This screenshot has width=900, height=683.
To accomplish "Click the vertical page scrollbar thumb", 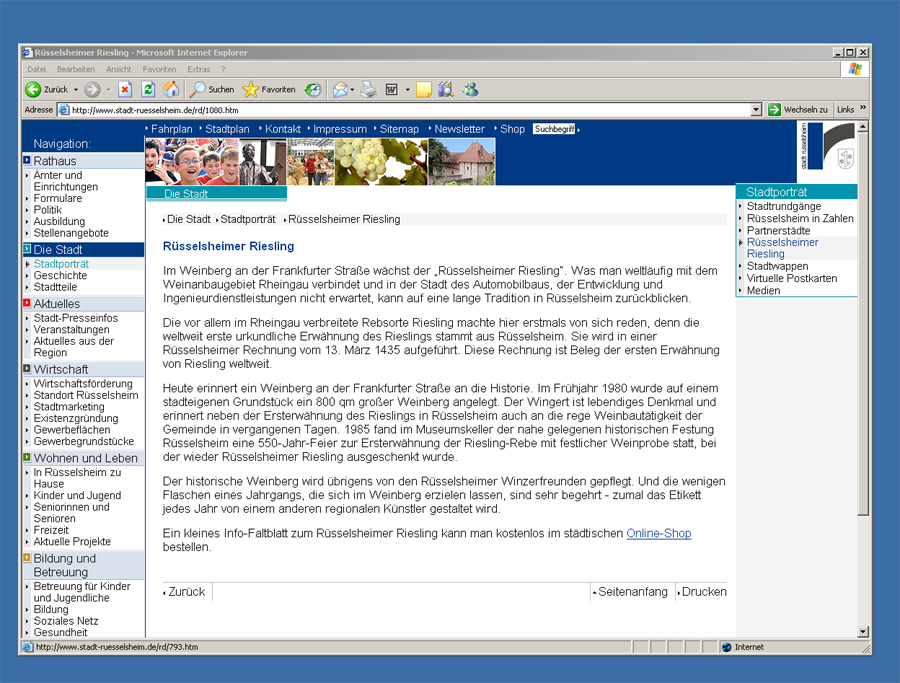I will (x=863, y=324).
